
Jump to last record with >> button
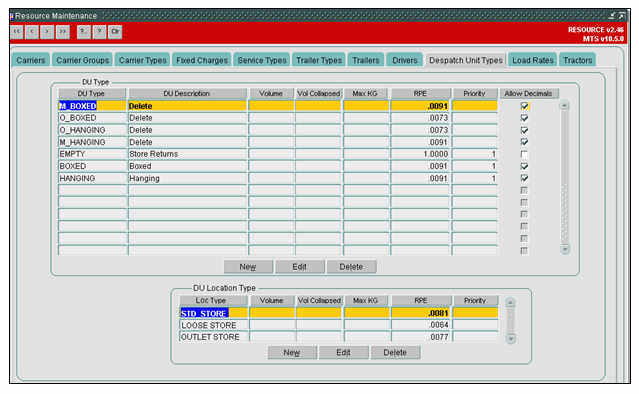coord(63,32)
